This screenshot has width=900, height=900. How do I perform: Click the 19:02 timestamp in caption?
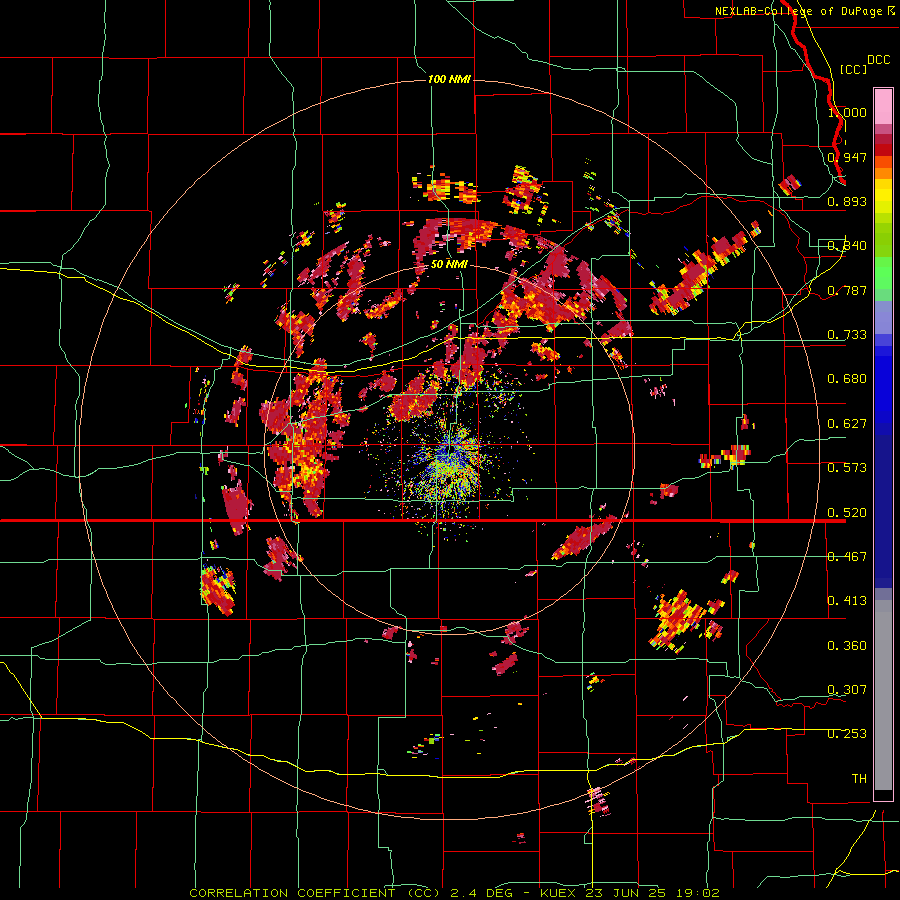697,893
